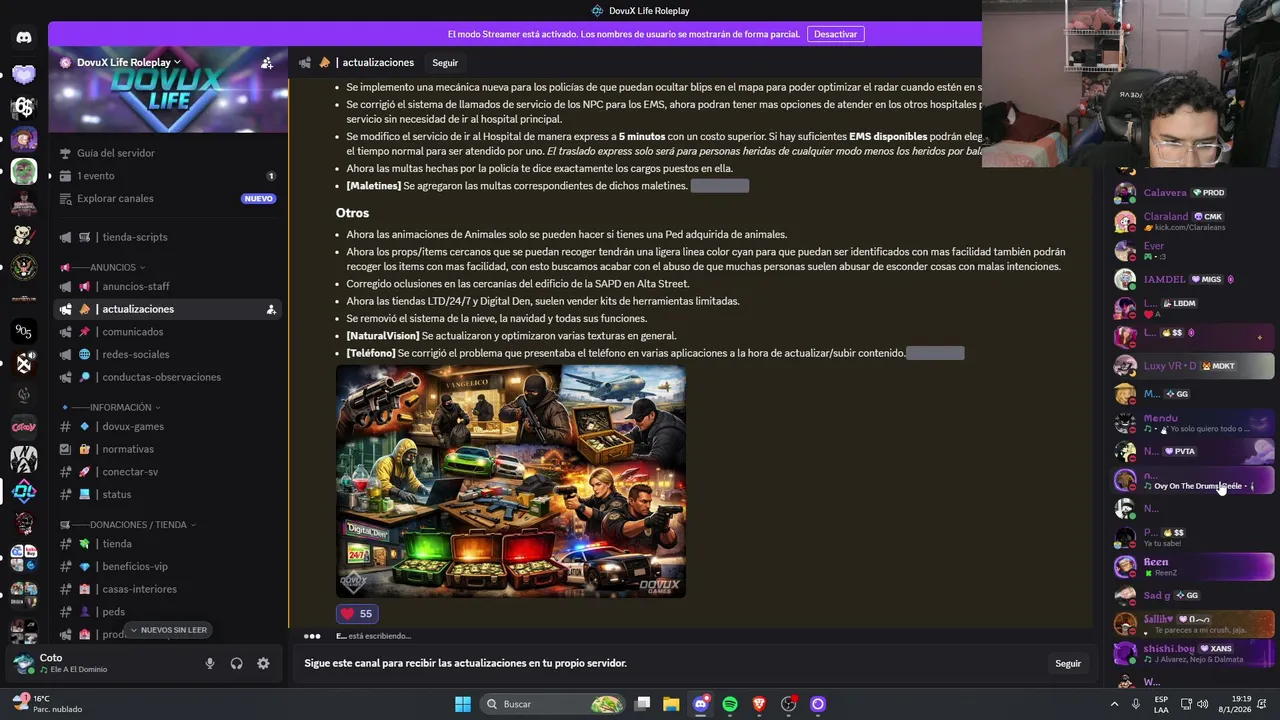
Task: Open Discord home direct messages
Action: [x=24, y=37]
